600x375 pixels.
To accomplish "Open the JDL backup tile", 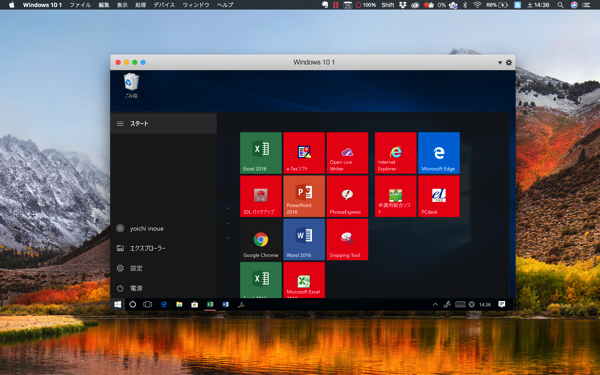I will pos(261,196).
